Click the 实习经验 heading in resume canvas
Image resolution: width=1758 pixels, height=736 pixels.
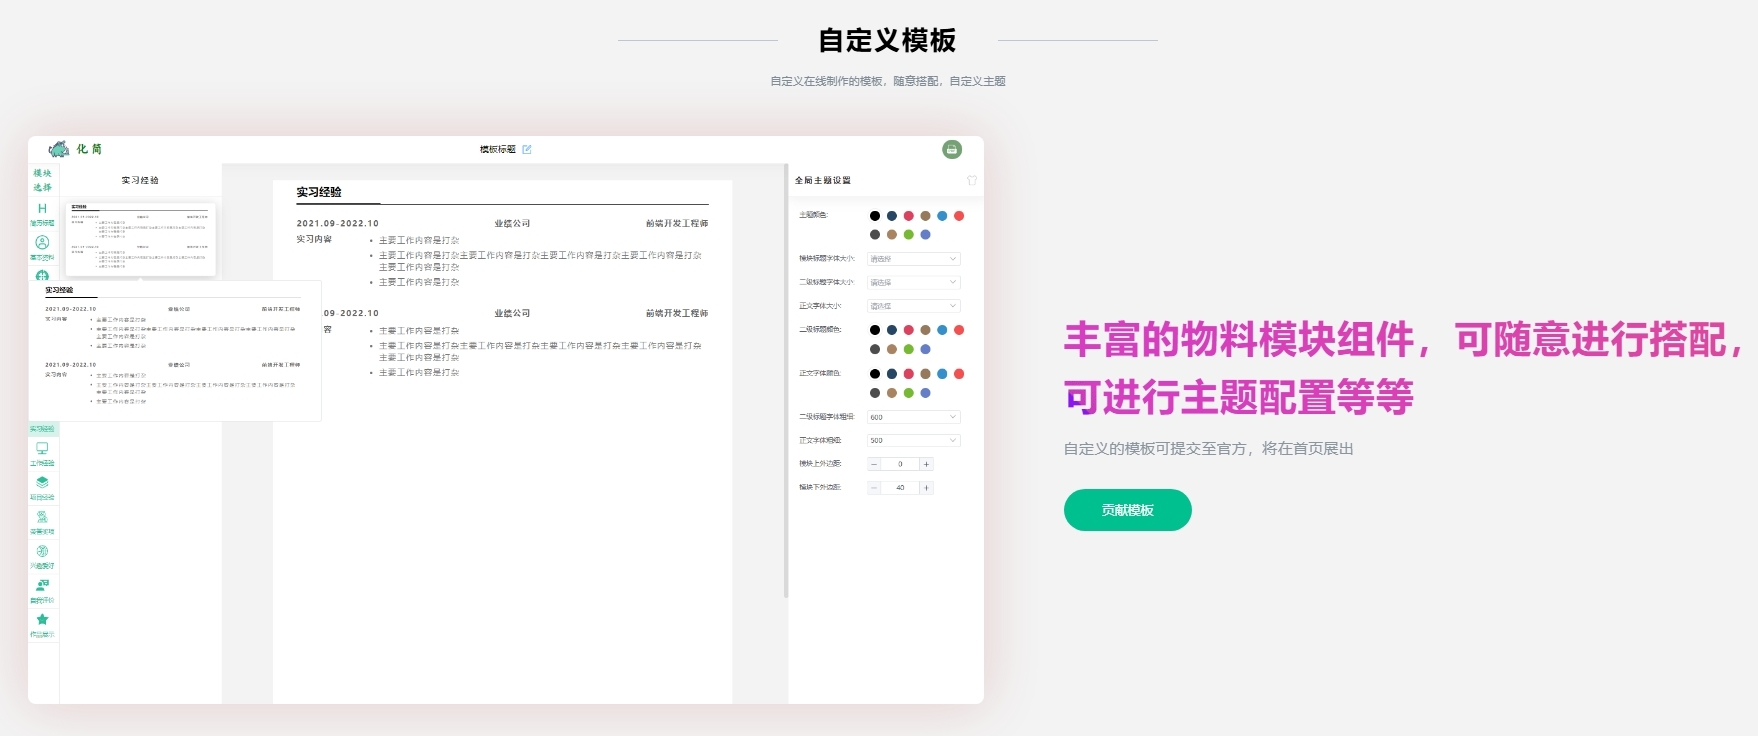tap(319, 192)
